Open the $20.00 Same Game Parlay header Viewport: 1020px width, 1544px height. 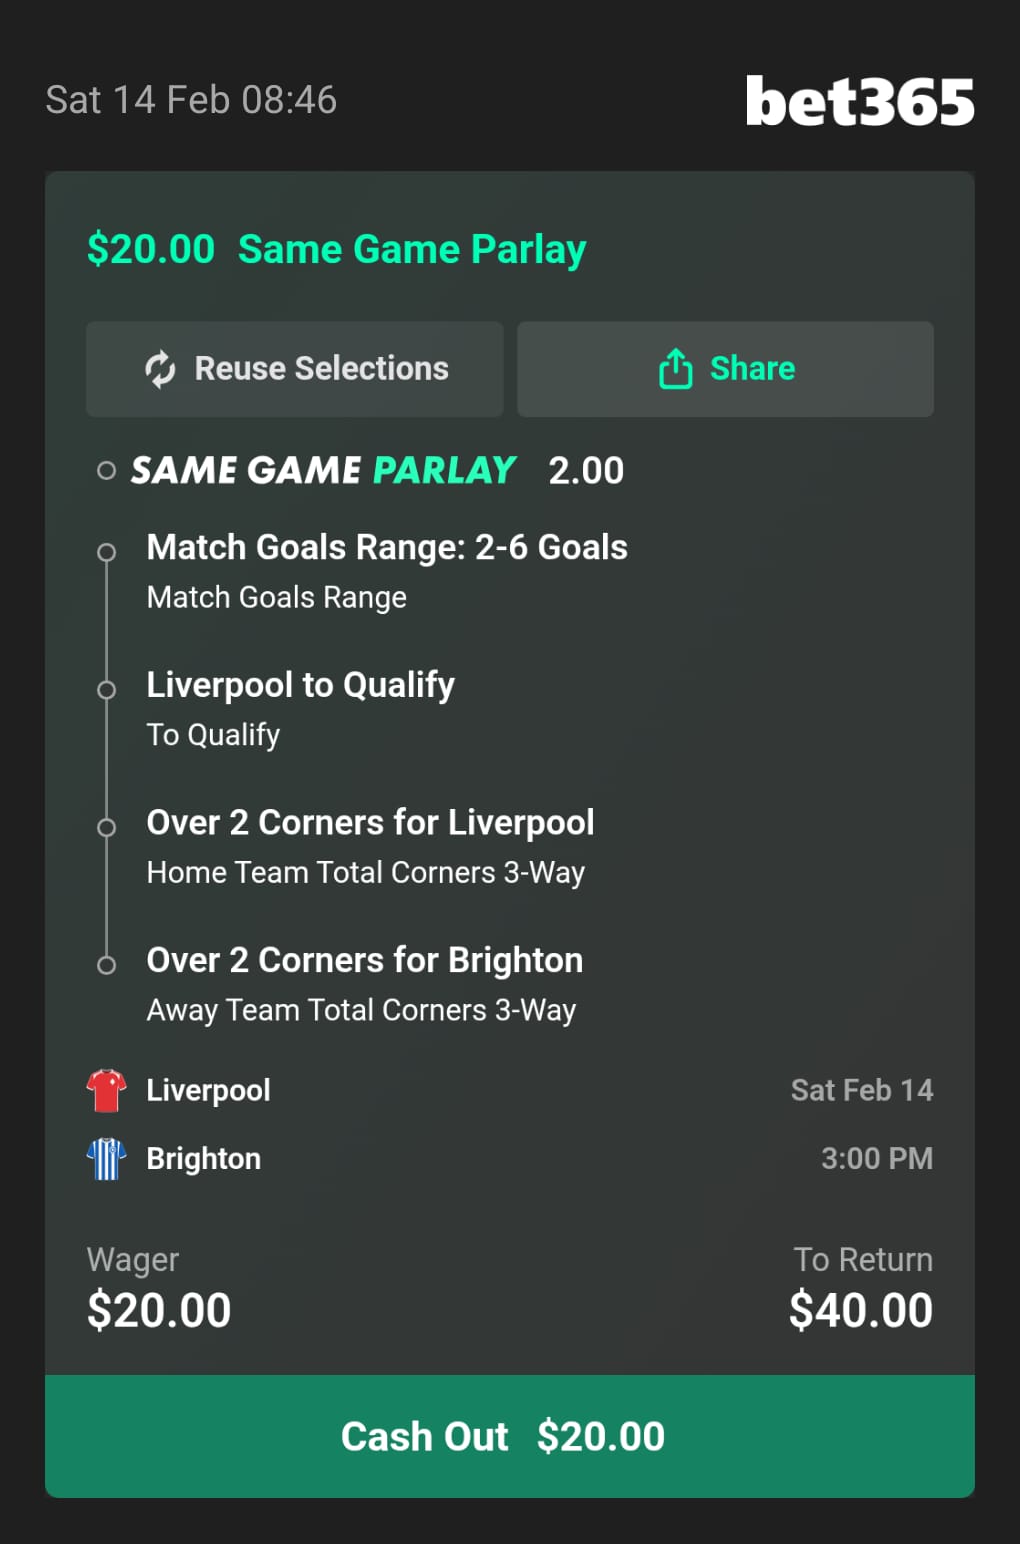tap(336, 249)
